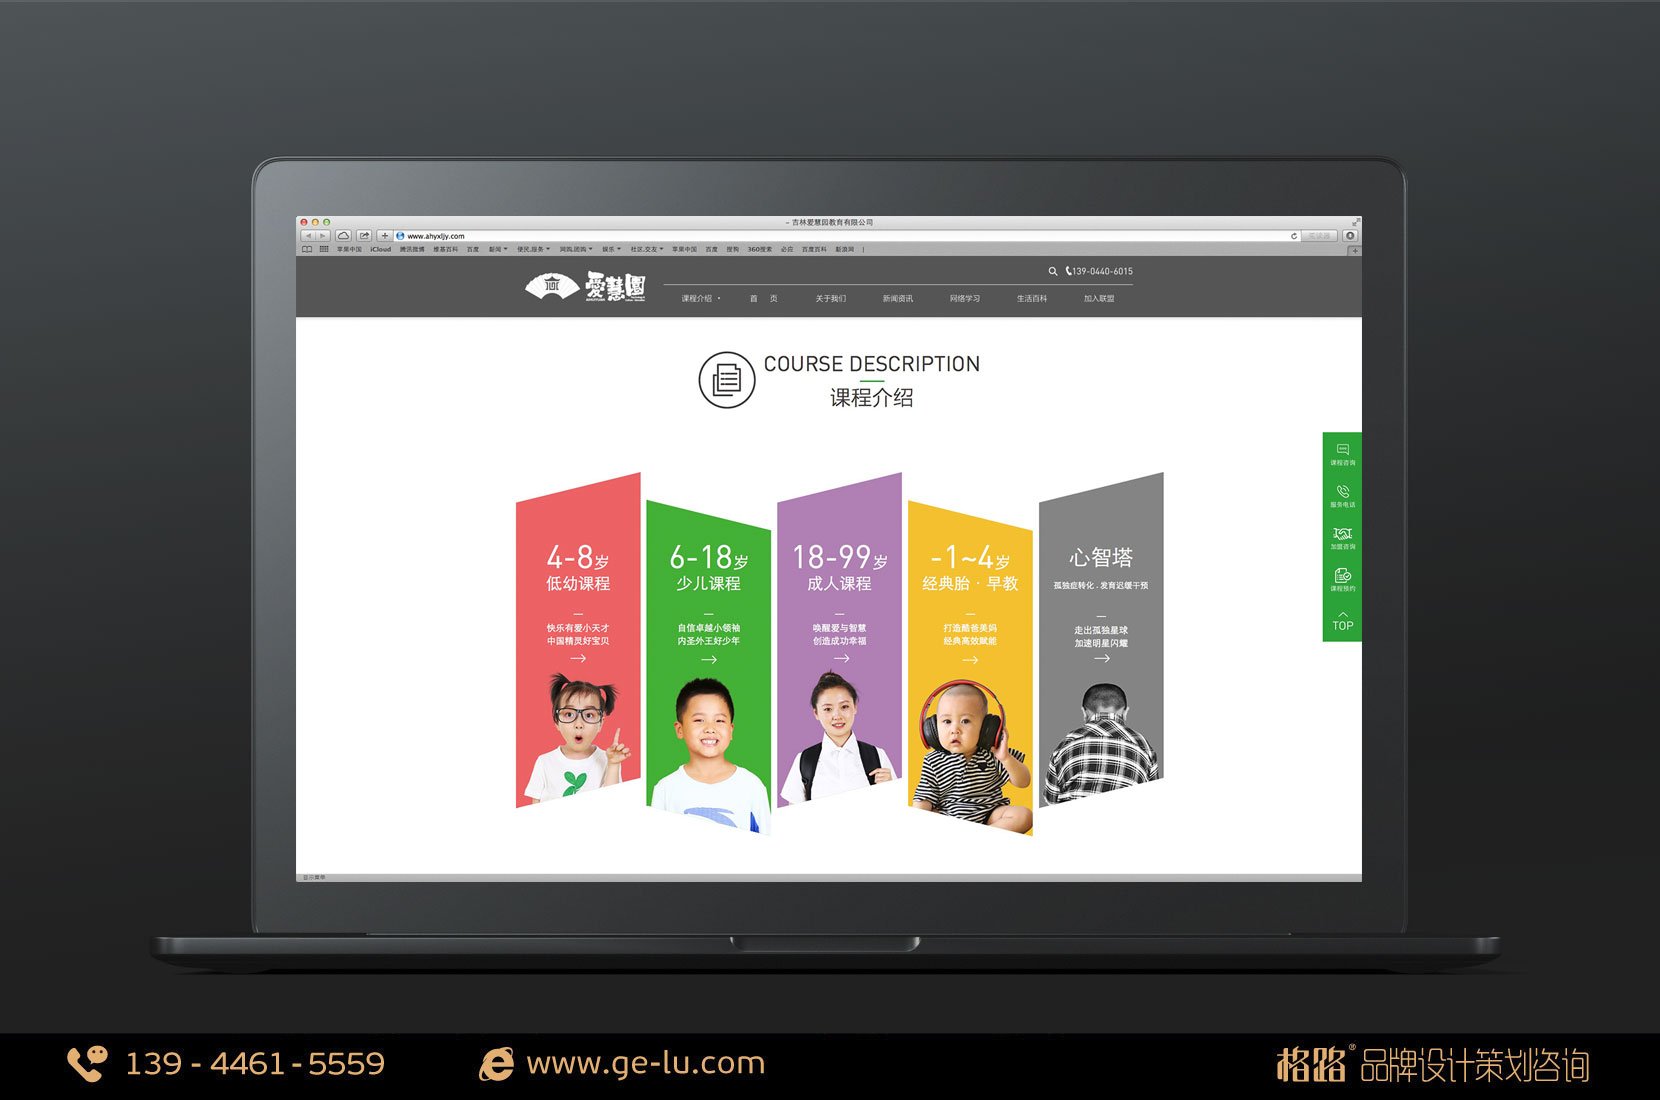Expand the 便民服务 bookmarks dropdown
Image resolution: width=1660 pixels, height=1100 pixels.
tap(533, 249)
